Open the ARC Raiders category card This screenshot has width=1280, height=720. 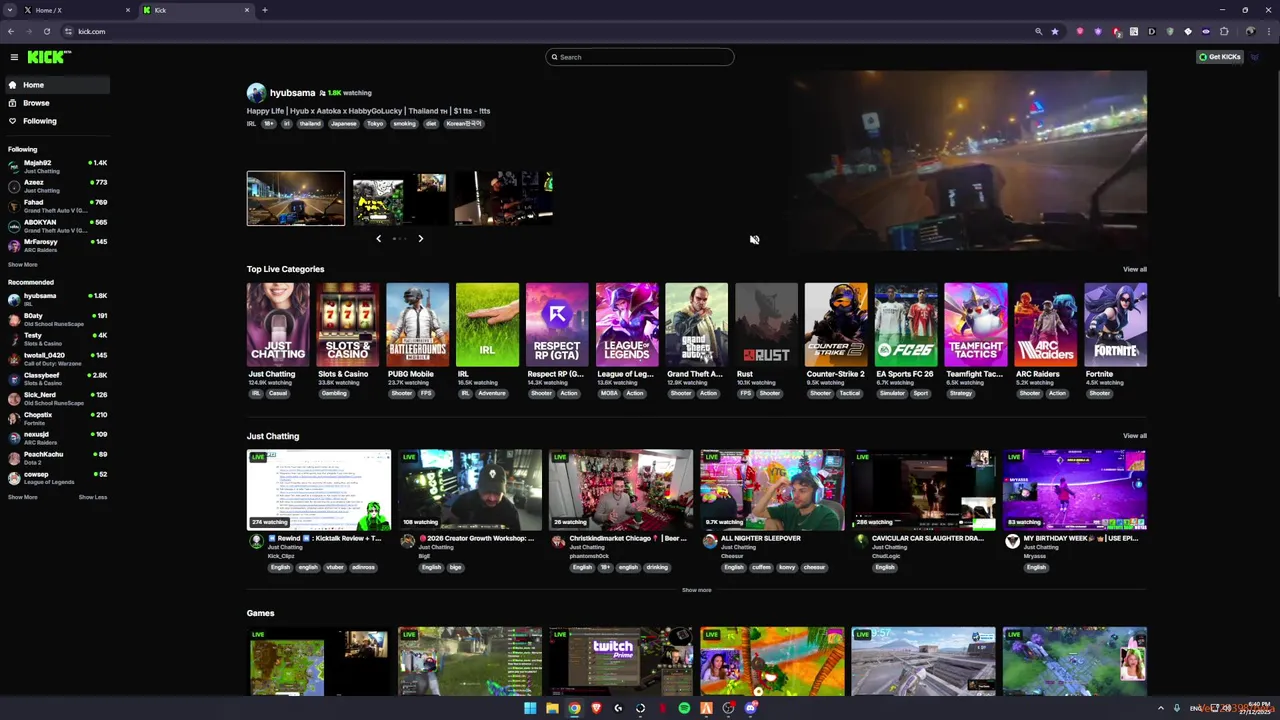click(1046, 325)
